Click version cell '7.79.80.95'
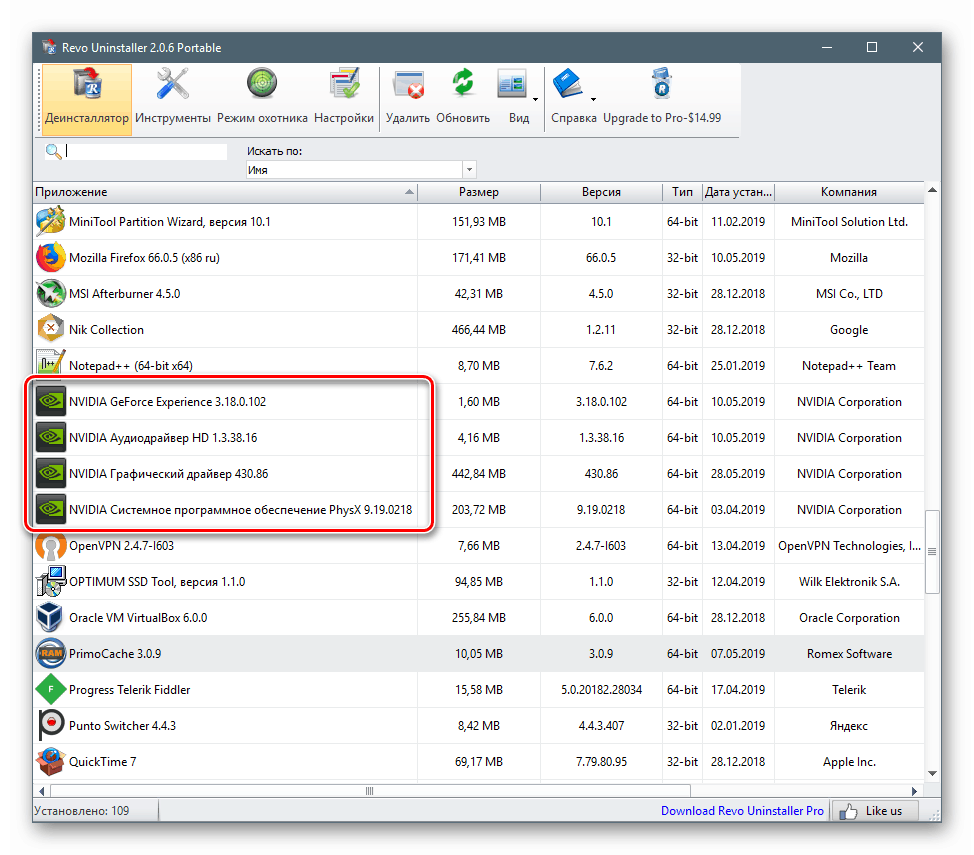This screenshot has height=855, width=974. pos(601,762)
